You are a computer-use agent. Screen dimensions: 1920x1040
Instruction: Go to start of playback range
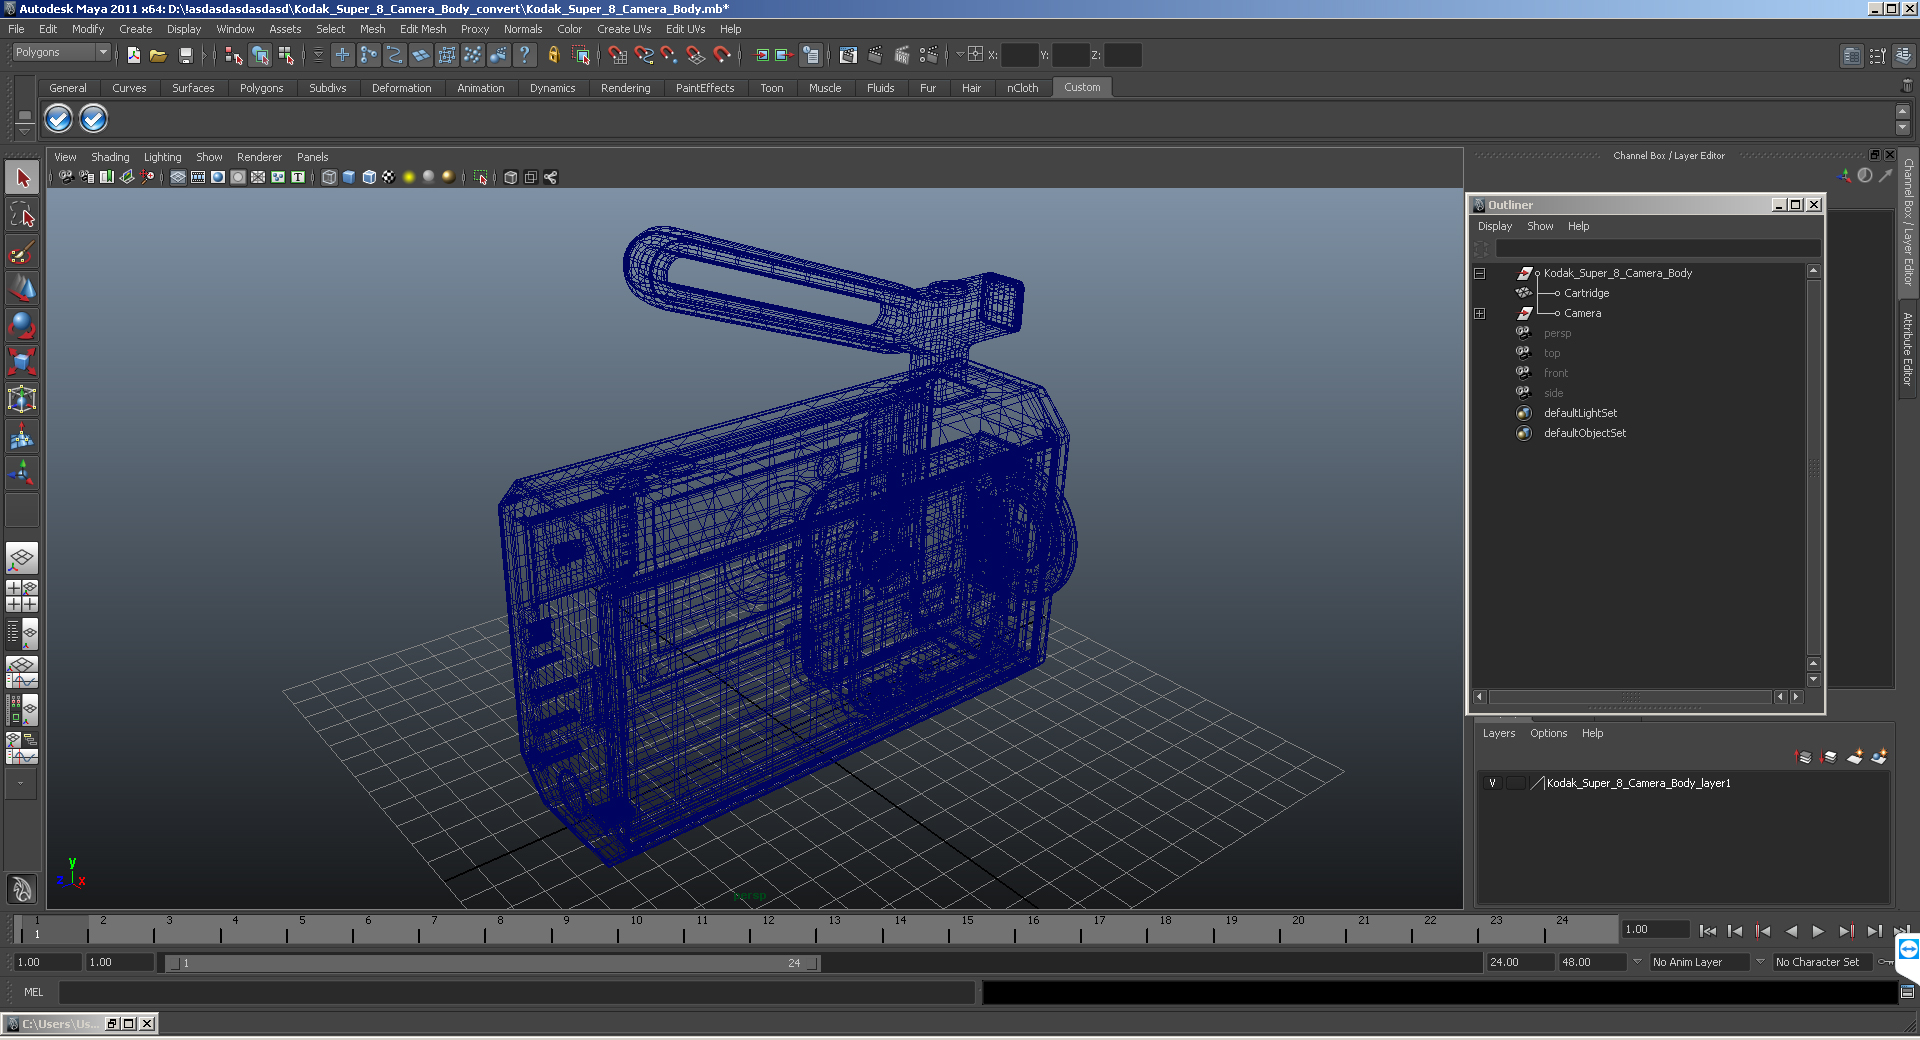(x=1707, y=931)
